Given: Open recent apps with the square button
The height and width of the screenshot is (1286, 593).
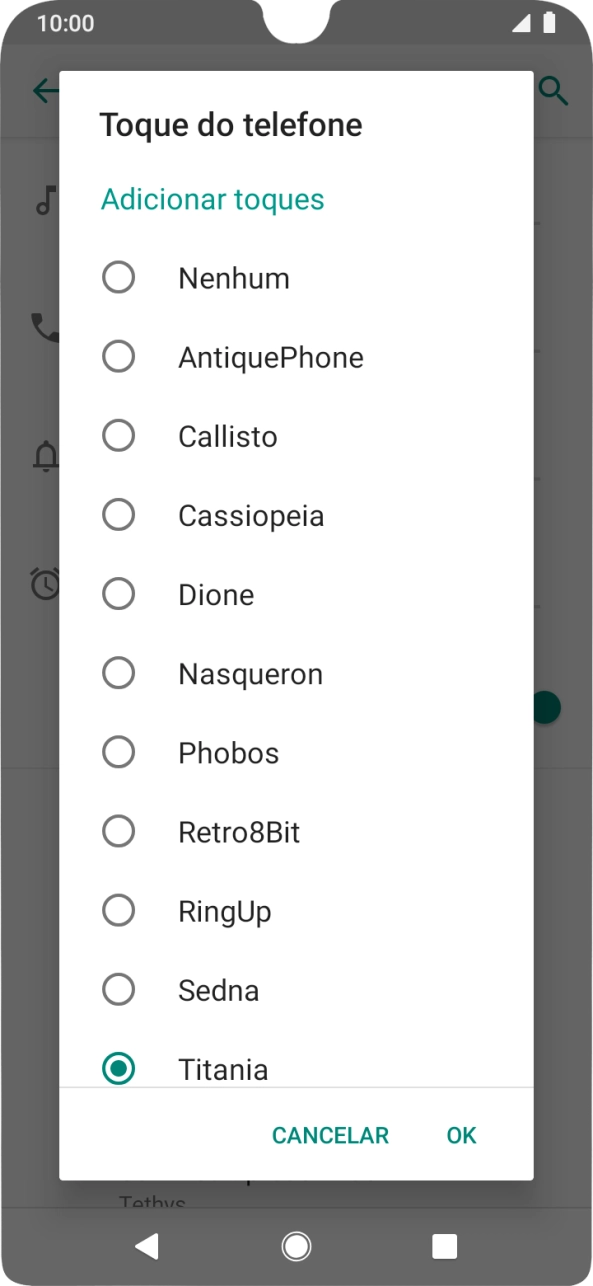Looking at the screenshot, I should (444, 1245).
